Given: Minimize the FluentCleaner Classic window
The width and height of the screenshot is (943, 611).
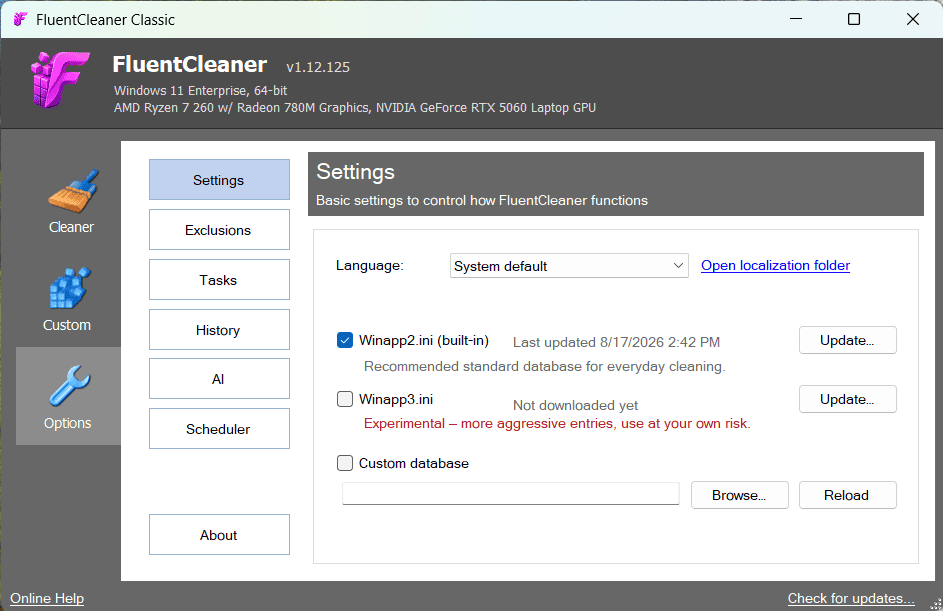Looking at the screenshot, I should pyautogui.click(x=796, y=19).
